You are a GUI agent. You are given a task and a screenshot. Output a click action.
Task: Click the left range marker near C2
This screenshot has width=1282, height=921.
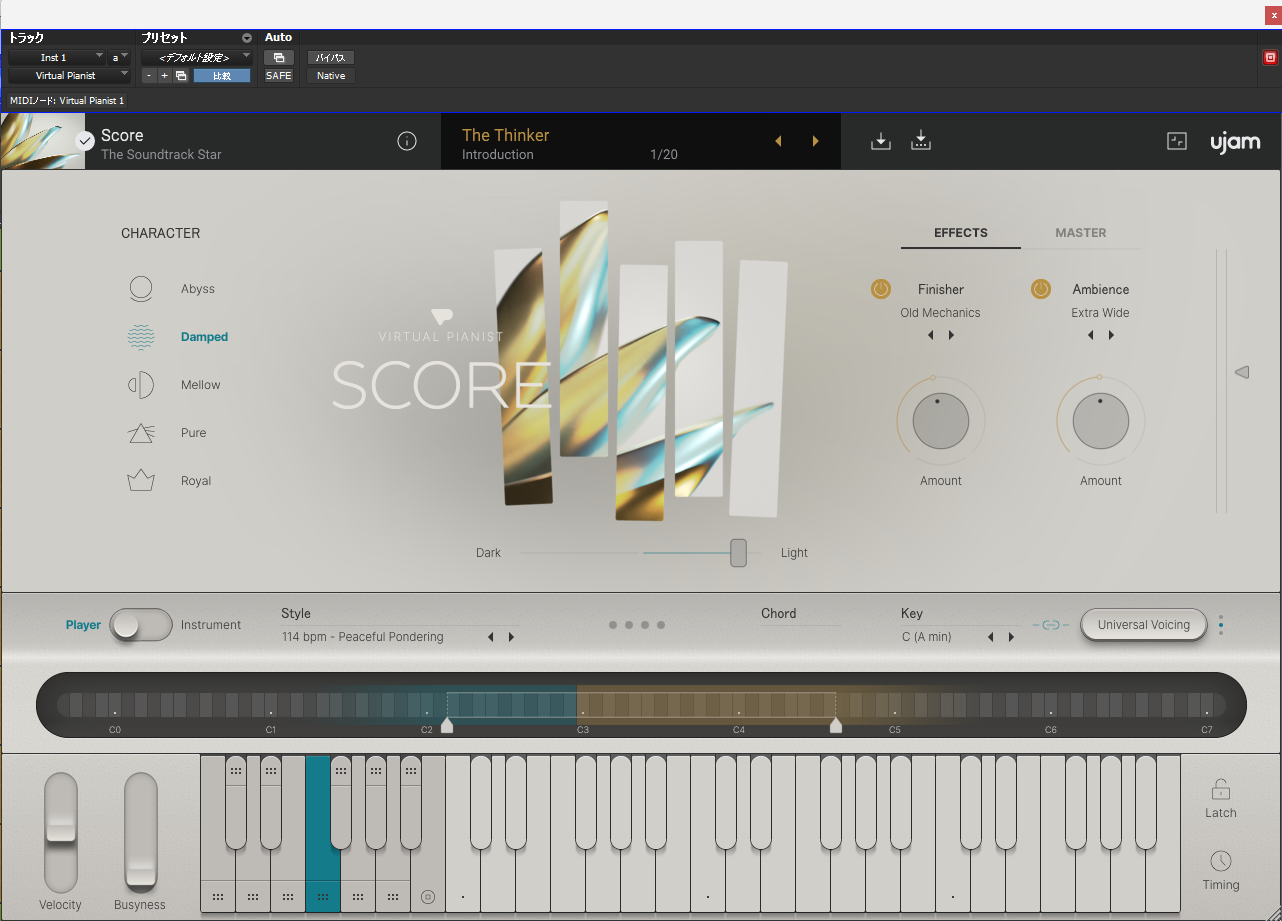pyautogui.click(x=447, y=725)
